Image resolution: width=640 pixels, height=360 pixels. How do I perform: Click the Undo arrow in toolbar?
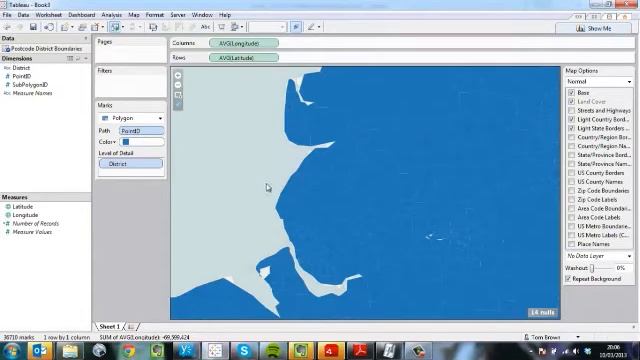coord(7,27)
